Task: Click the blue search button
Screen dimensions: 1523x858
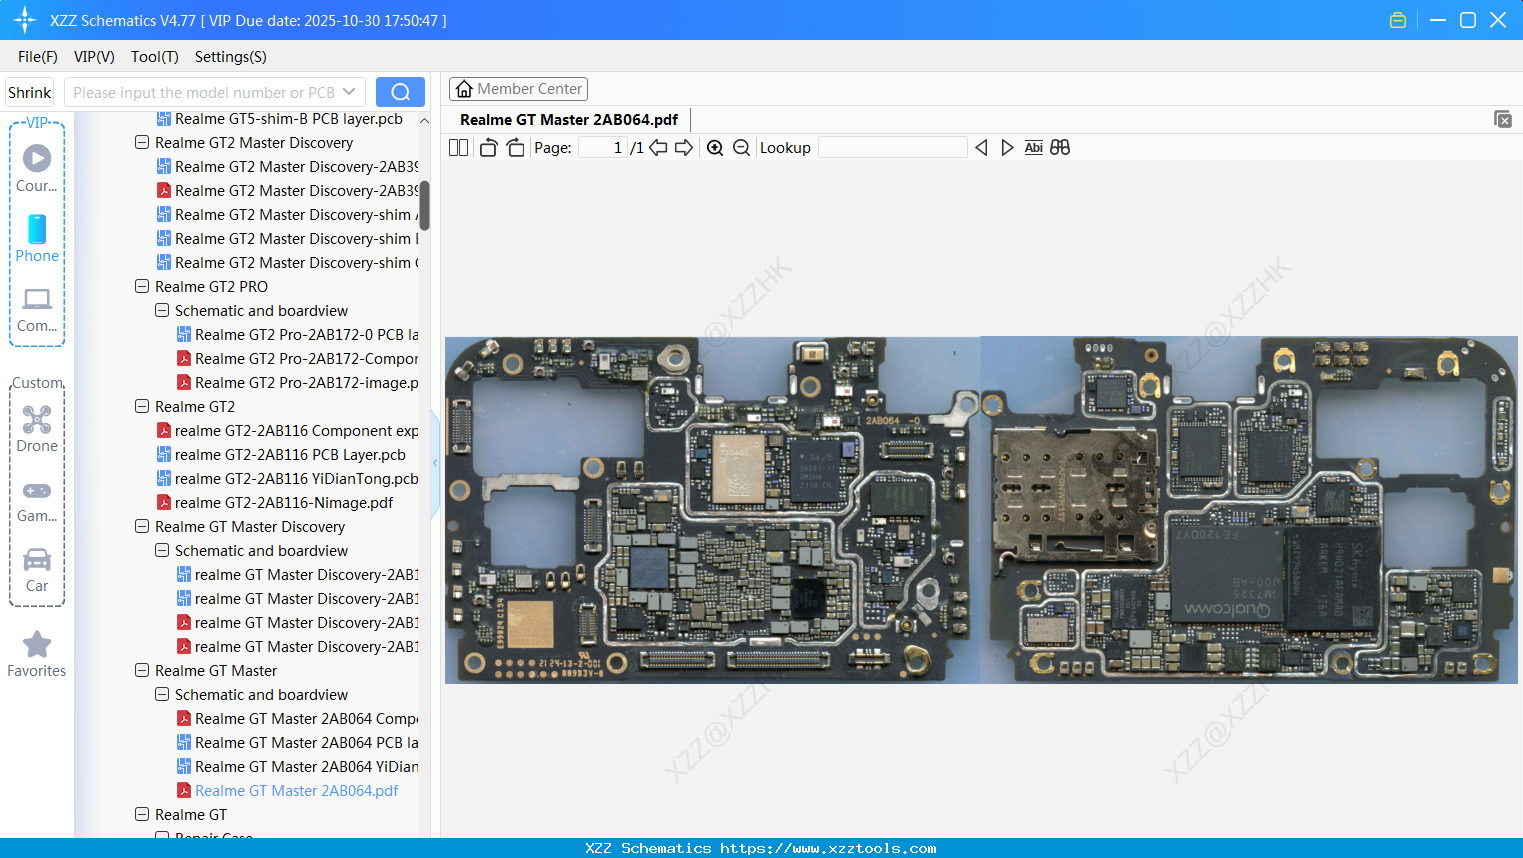Action: [x=400, y=92]
